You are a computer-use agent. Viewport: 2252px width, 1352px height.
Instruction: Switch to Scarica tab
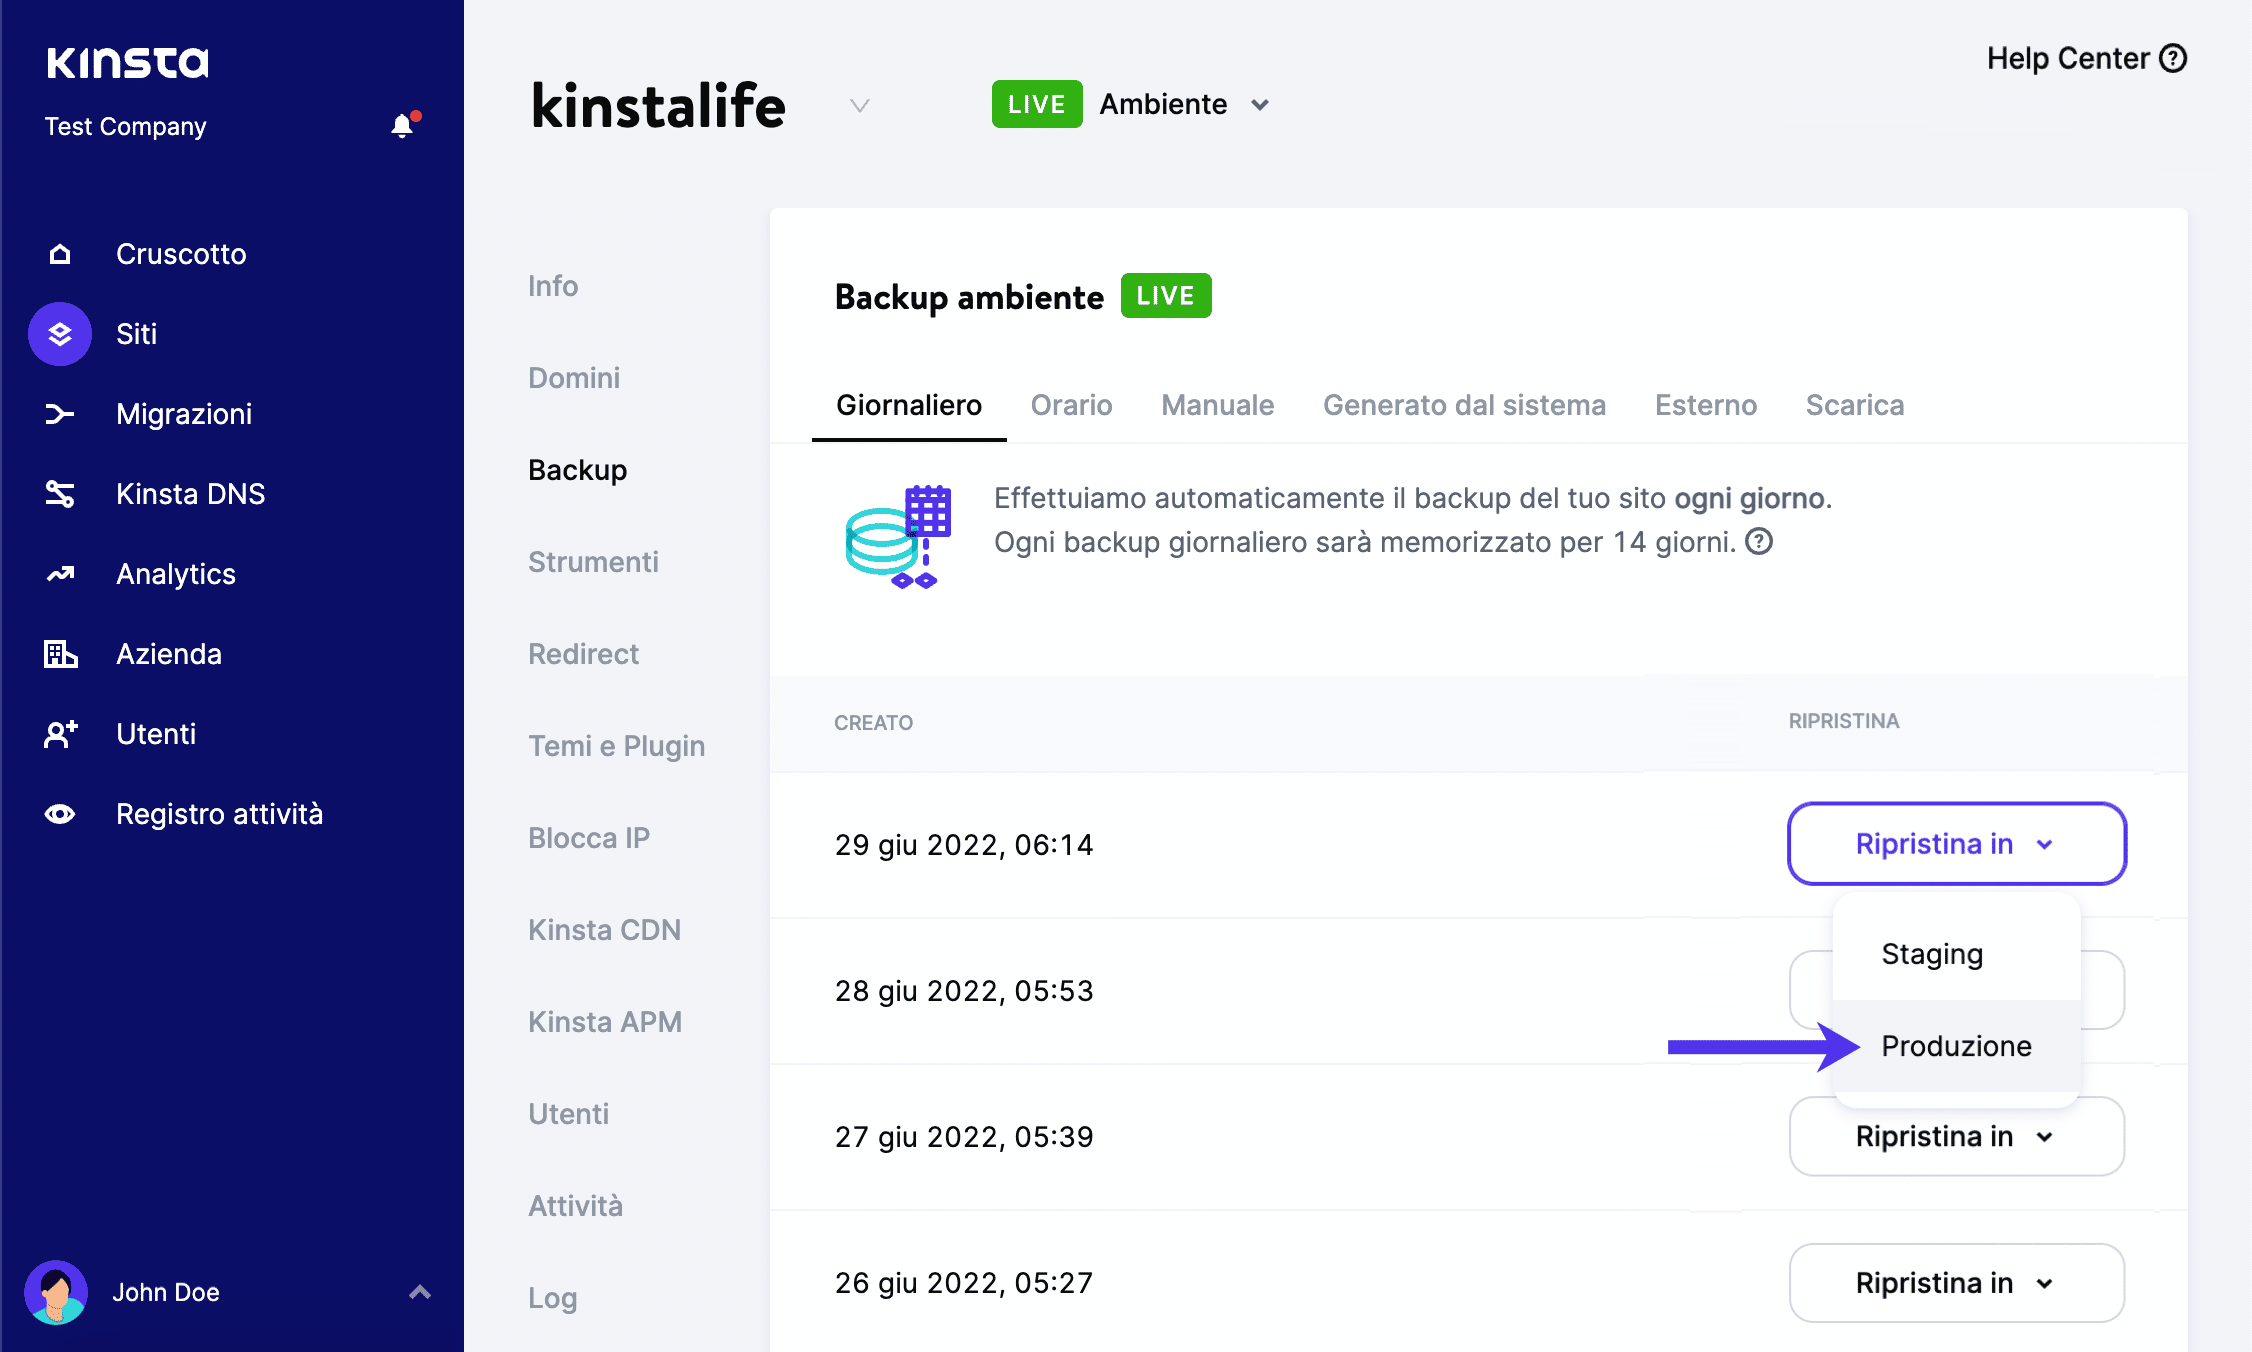point(1854,405)
